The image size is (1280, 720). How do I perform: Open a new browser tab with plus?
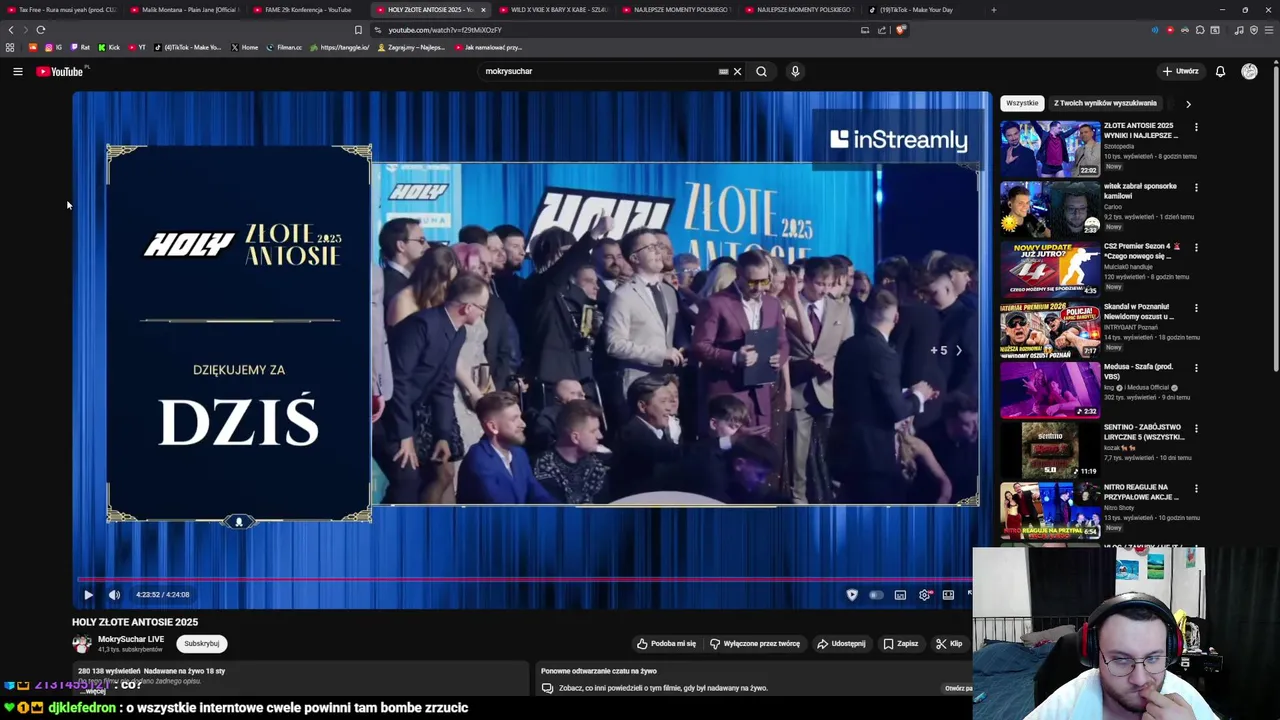(993, 10)
